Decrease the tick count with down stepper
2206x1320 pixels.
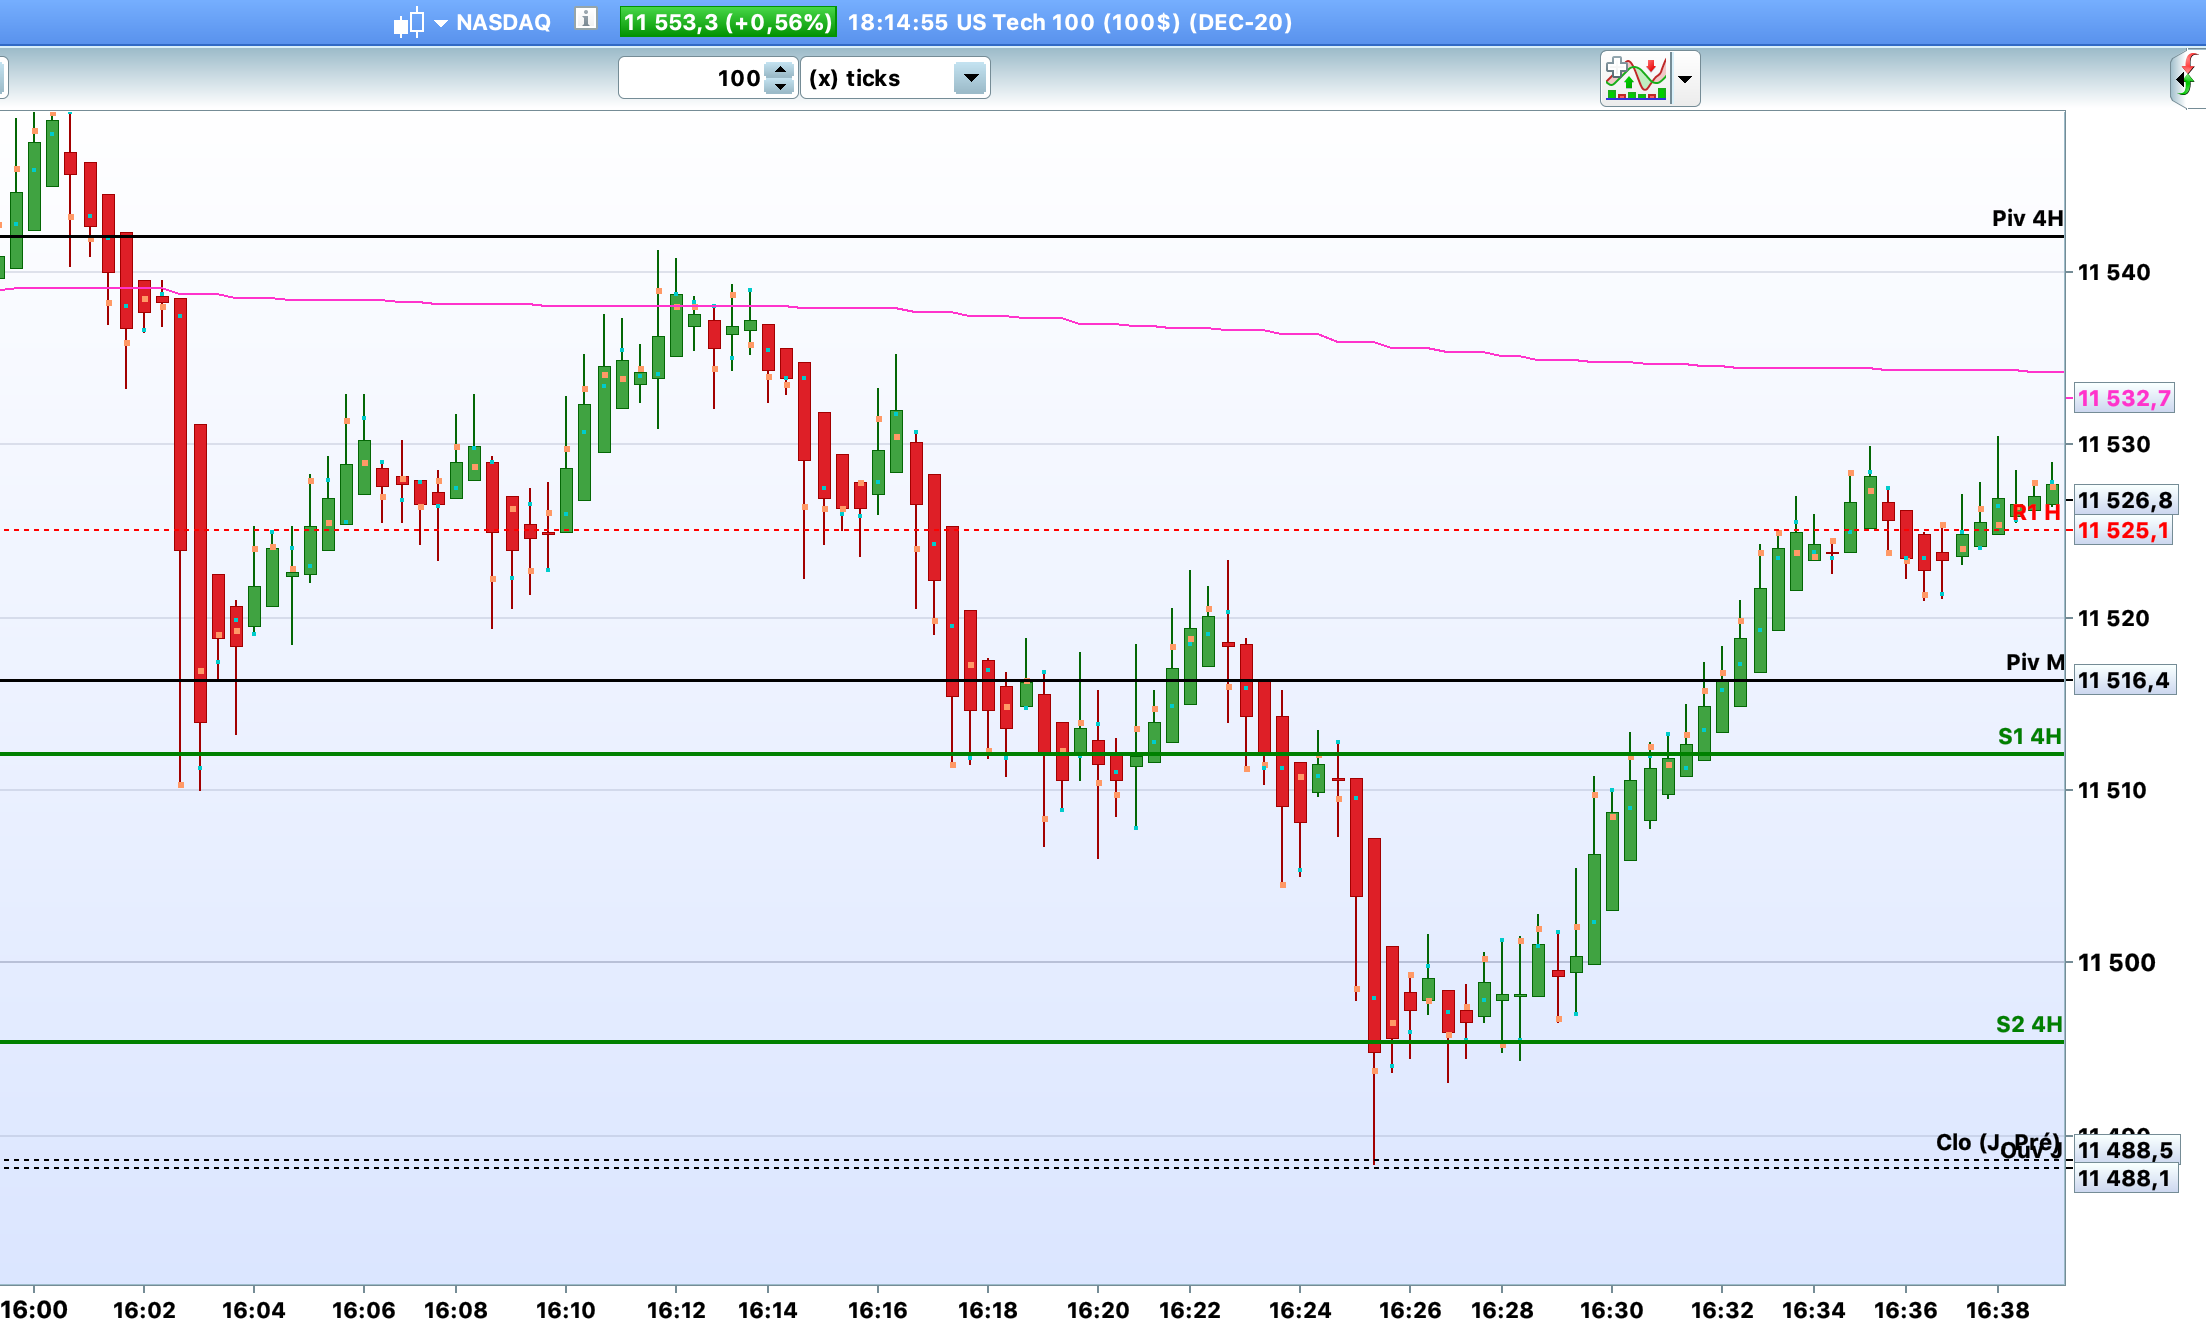[x=780, y=87]
